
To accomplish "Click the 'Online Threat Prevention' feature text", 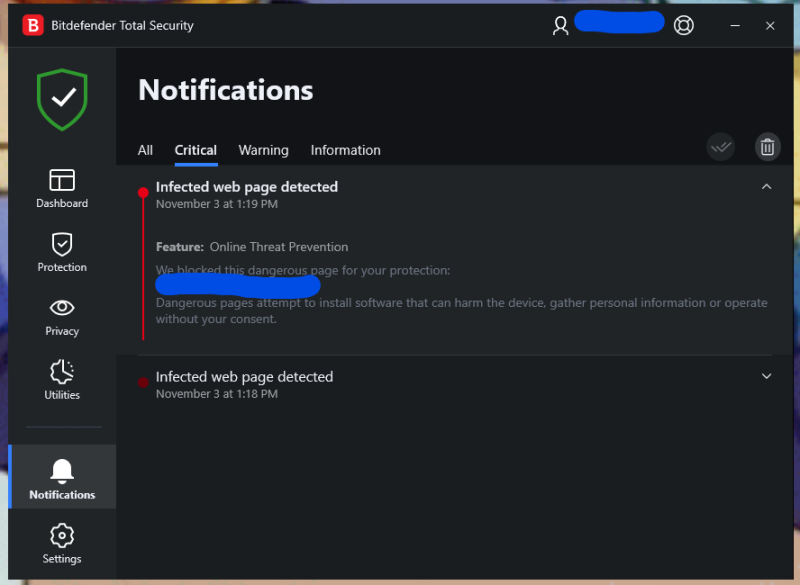I will 279,247.
